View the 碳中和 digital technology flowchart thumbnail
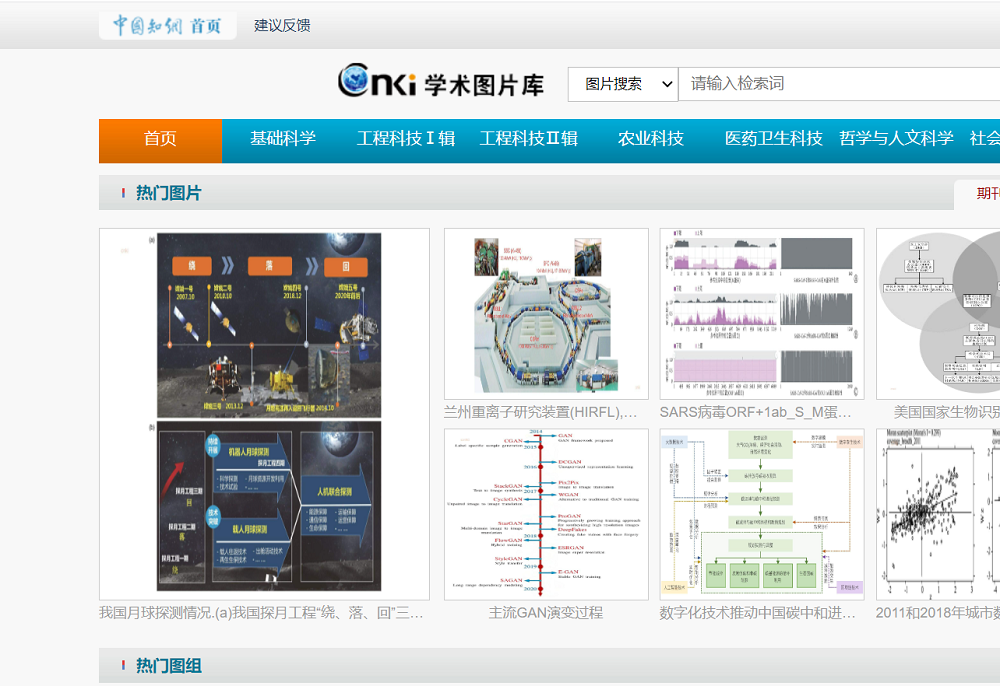The height and width of the screenshot is (686, 1000). click(x=763, y=510)
